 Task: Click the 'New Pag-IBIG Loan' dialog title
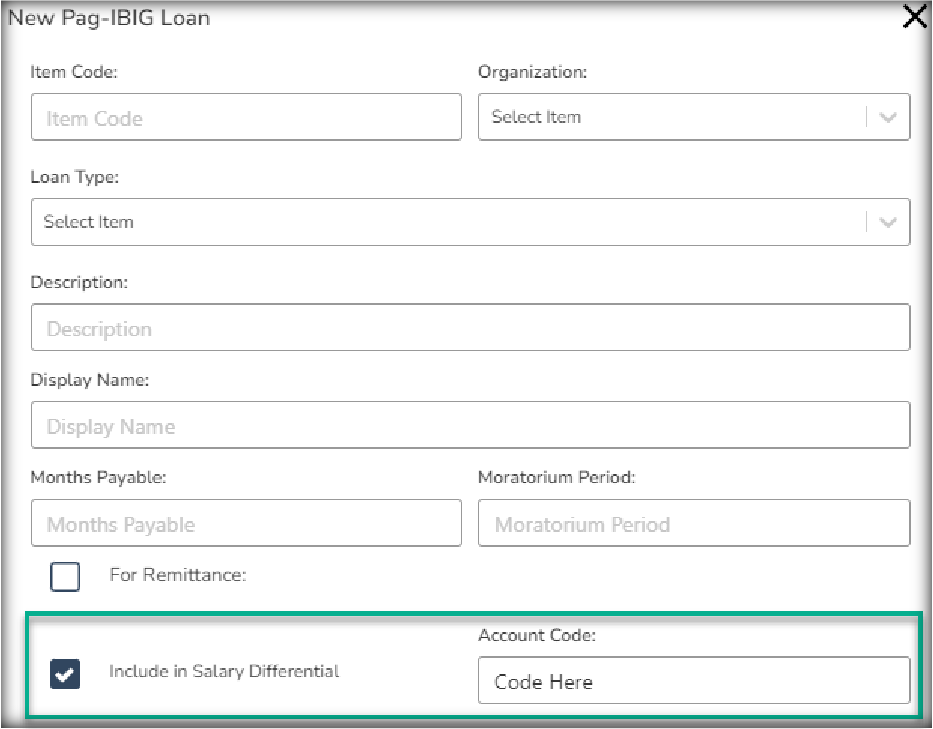click(110, 18)
